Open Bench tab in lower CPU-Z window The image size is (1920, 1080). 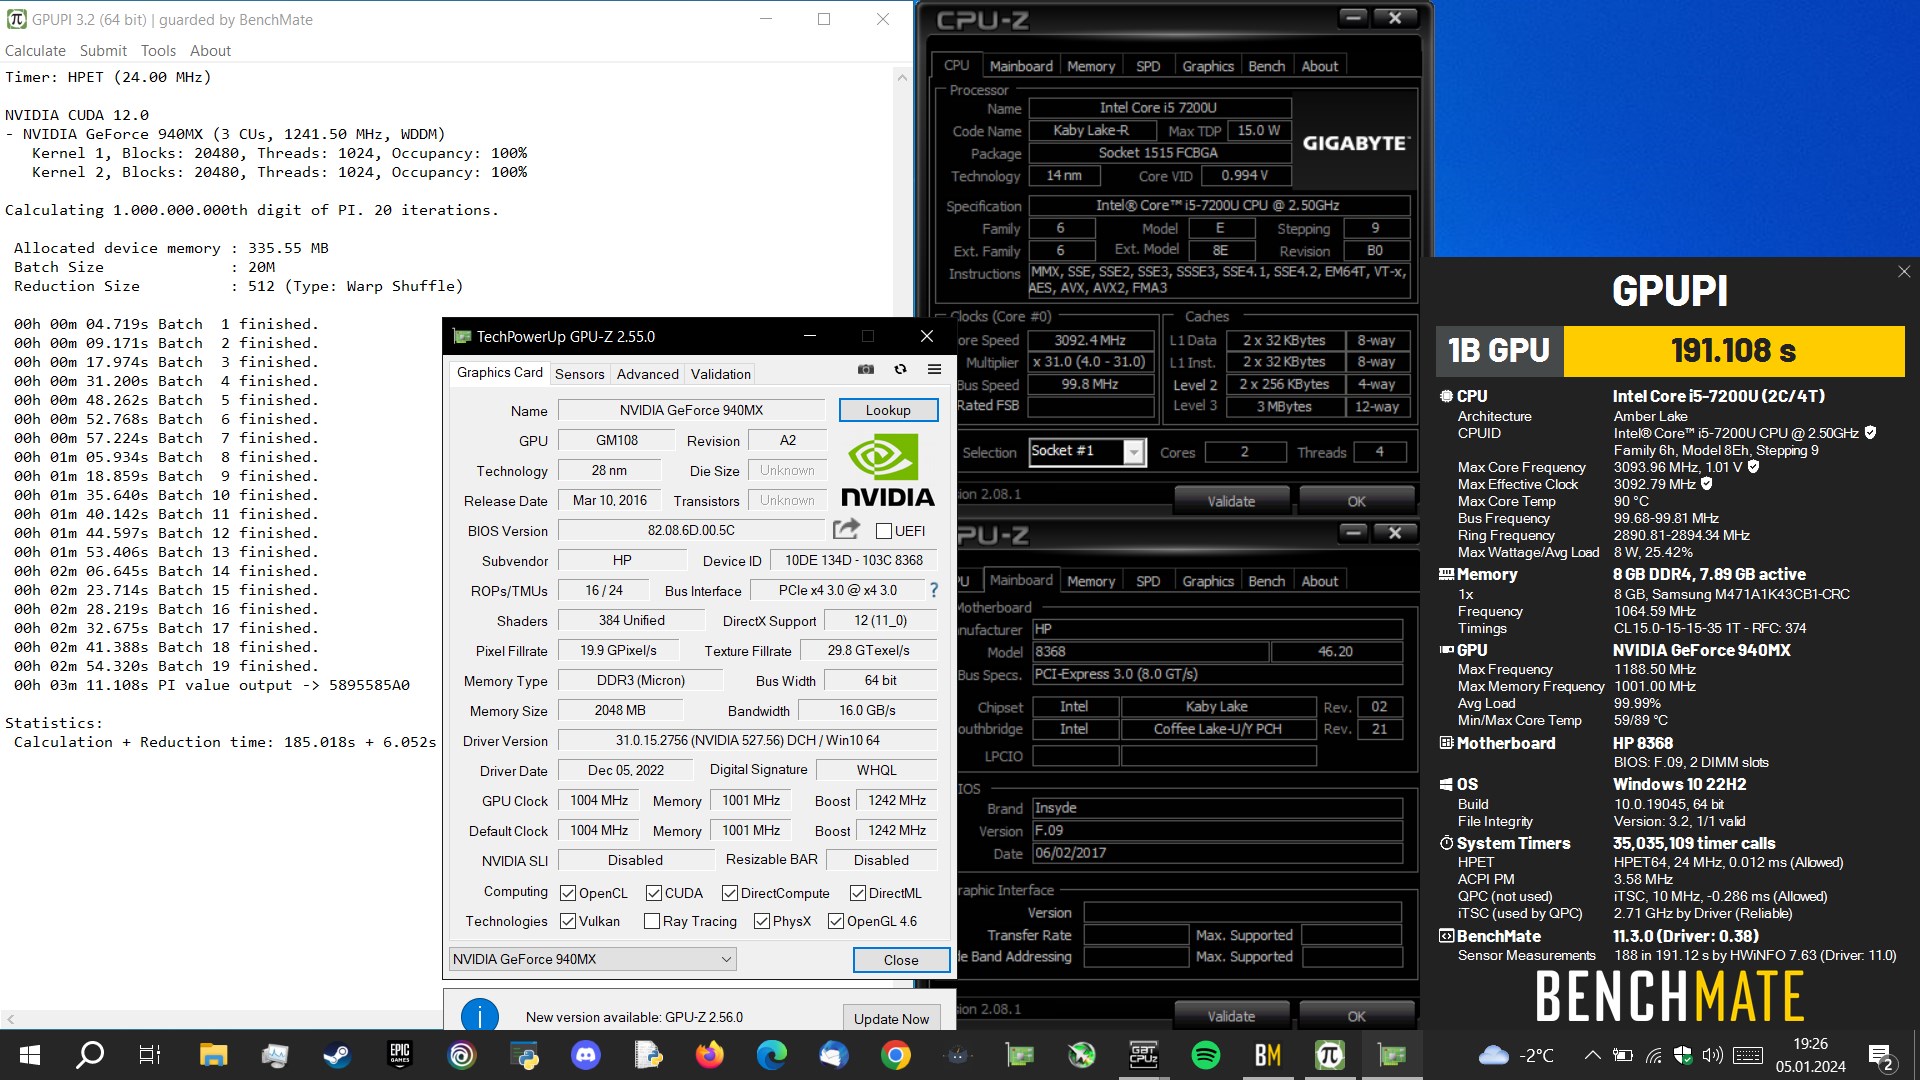click(1266, 581)
